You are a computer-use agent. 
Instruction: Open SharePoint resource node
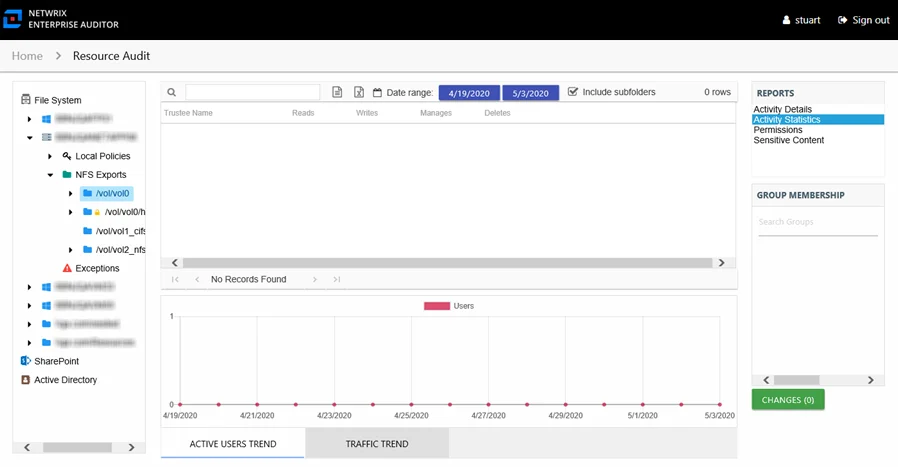coord(50,361)
